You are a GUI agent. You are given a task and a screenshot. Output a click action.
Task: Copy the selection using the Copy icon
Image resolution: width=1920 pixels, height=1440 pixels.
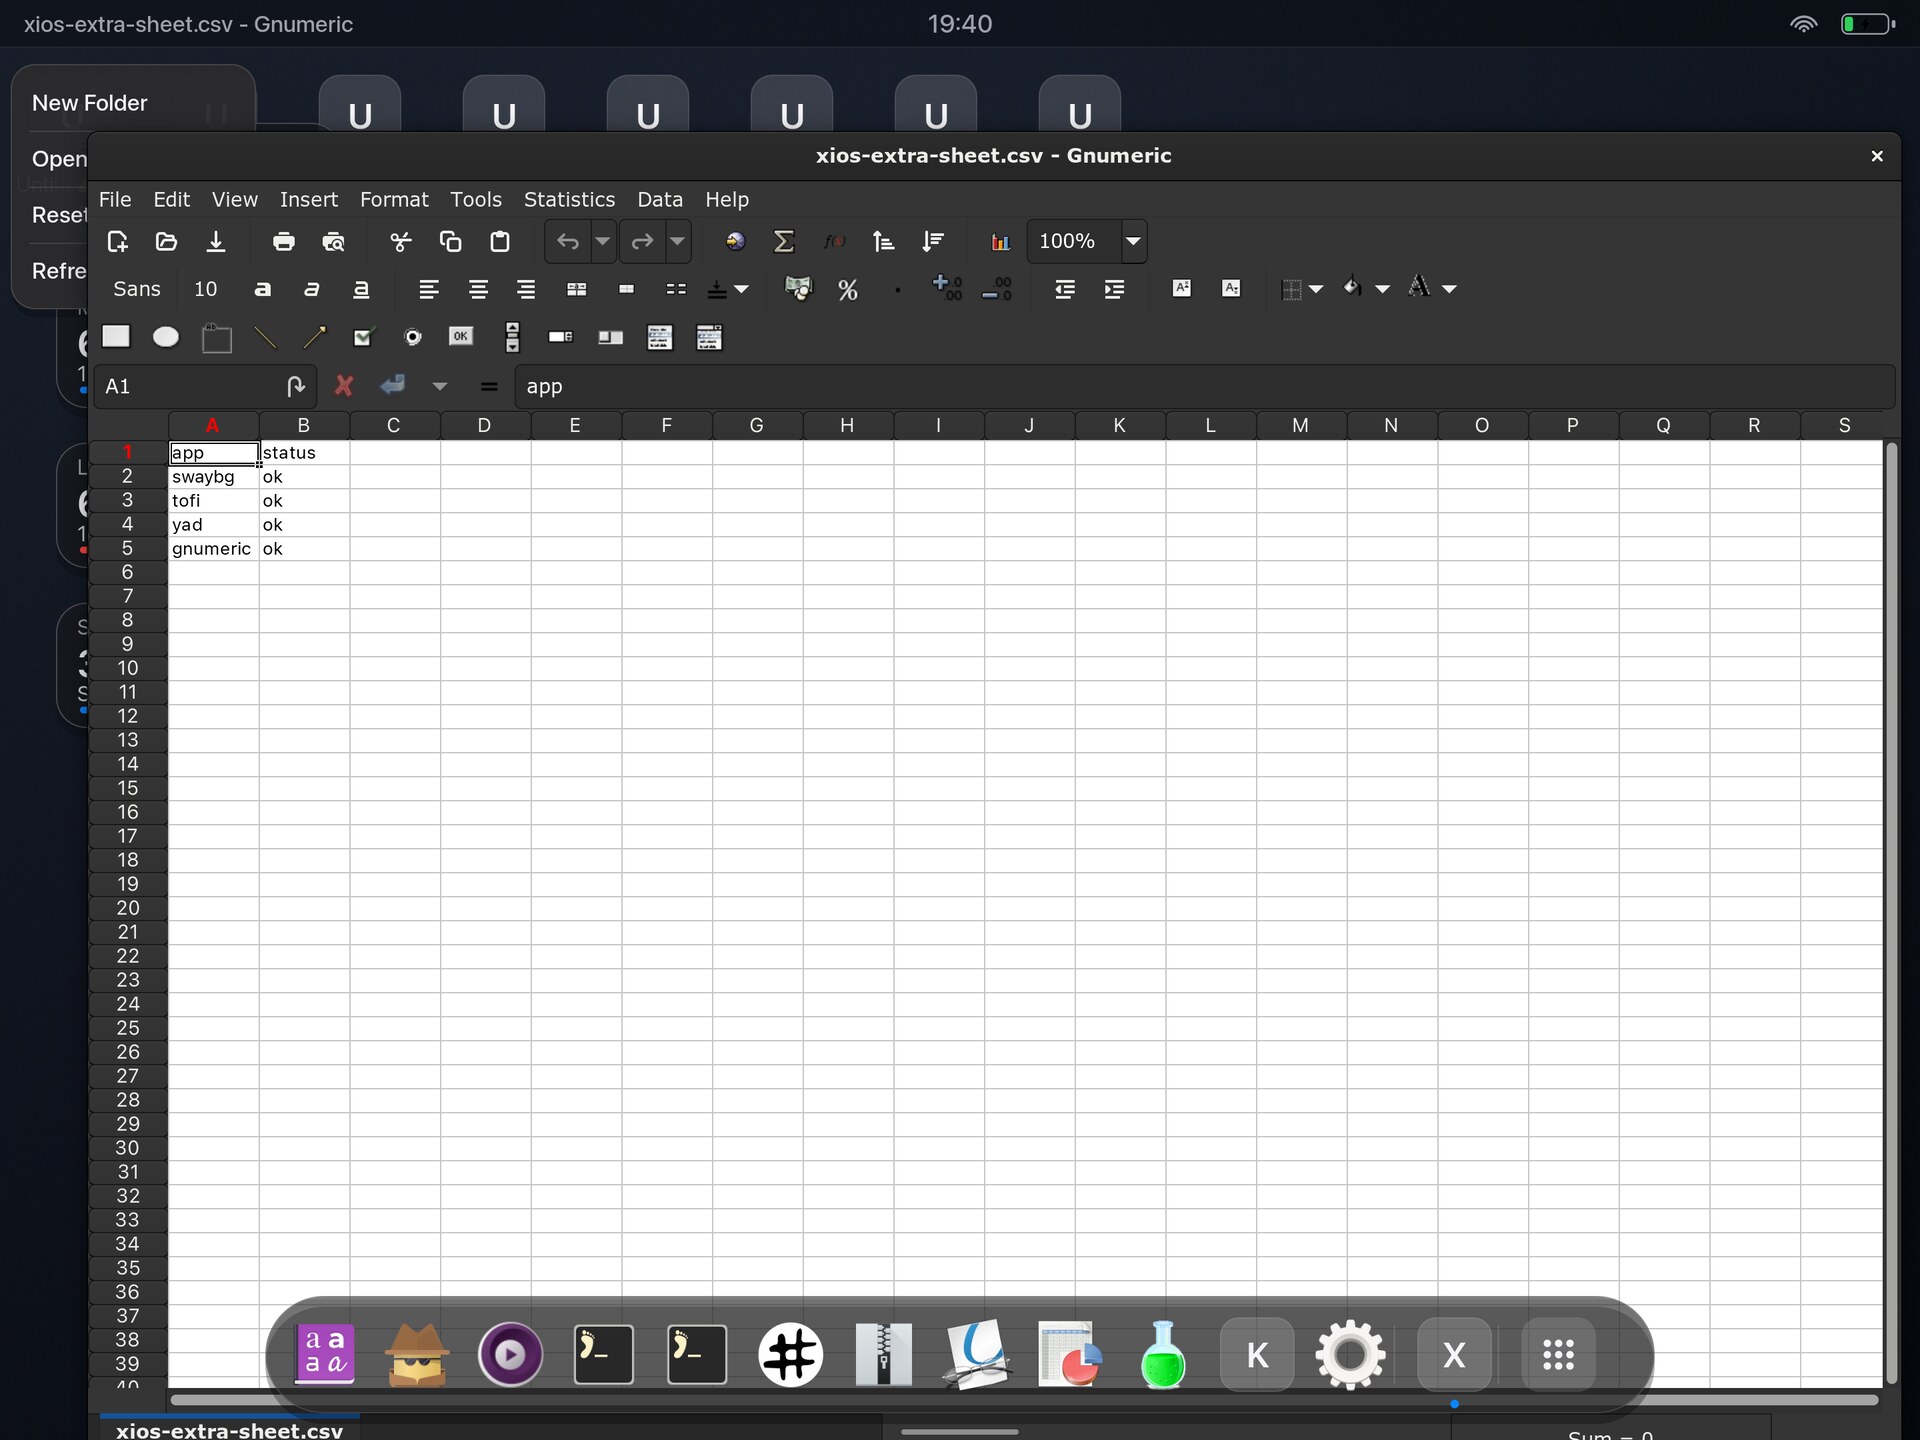(x=451, y=241)
